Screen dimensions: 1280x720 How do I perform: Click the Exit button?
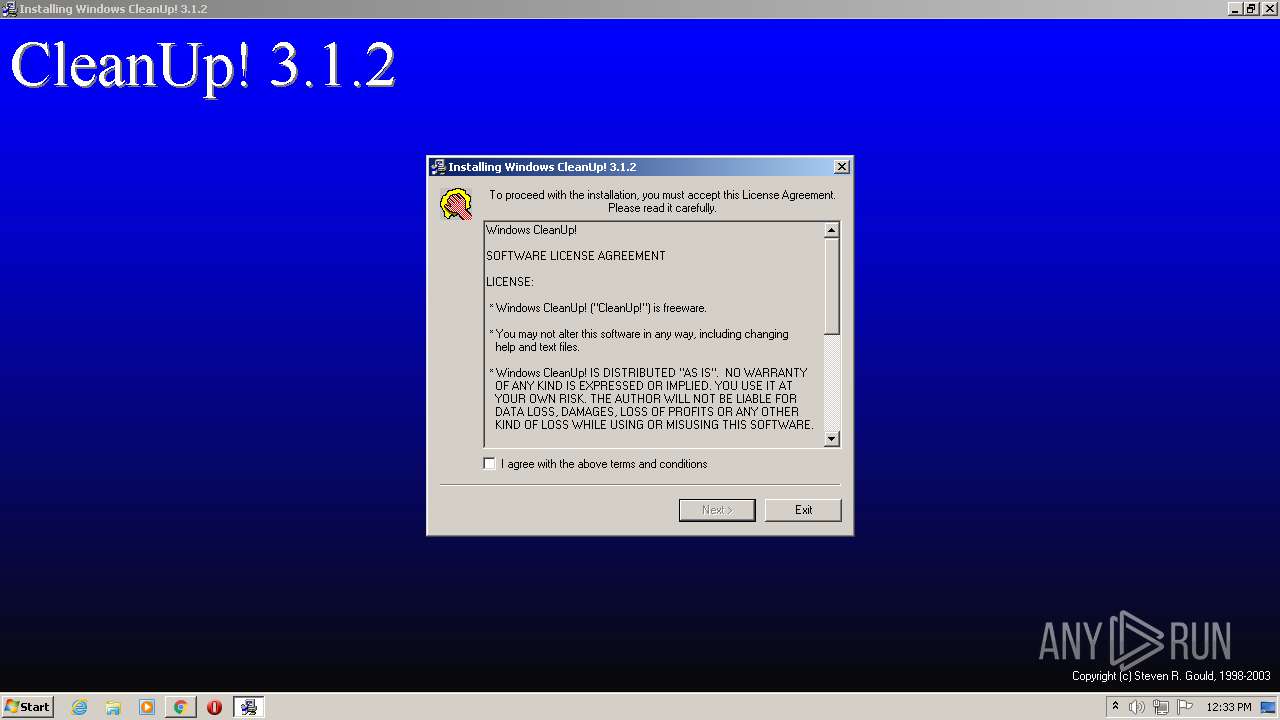pos(803,510)
